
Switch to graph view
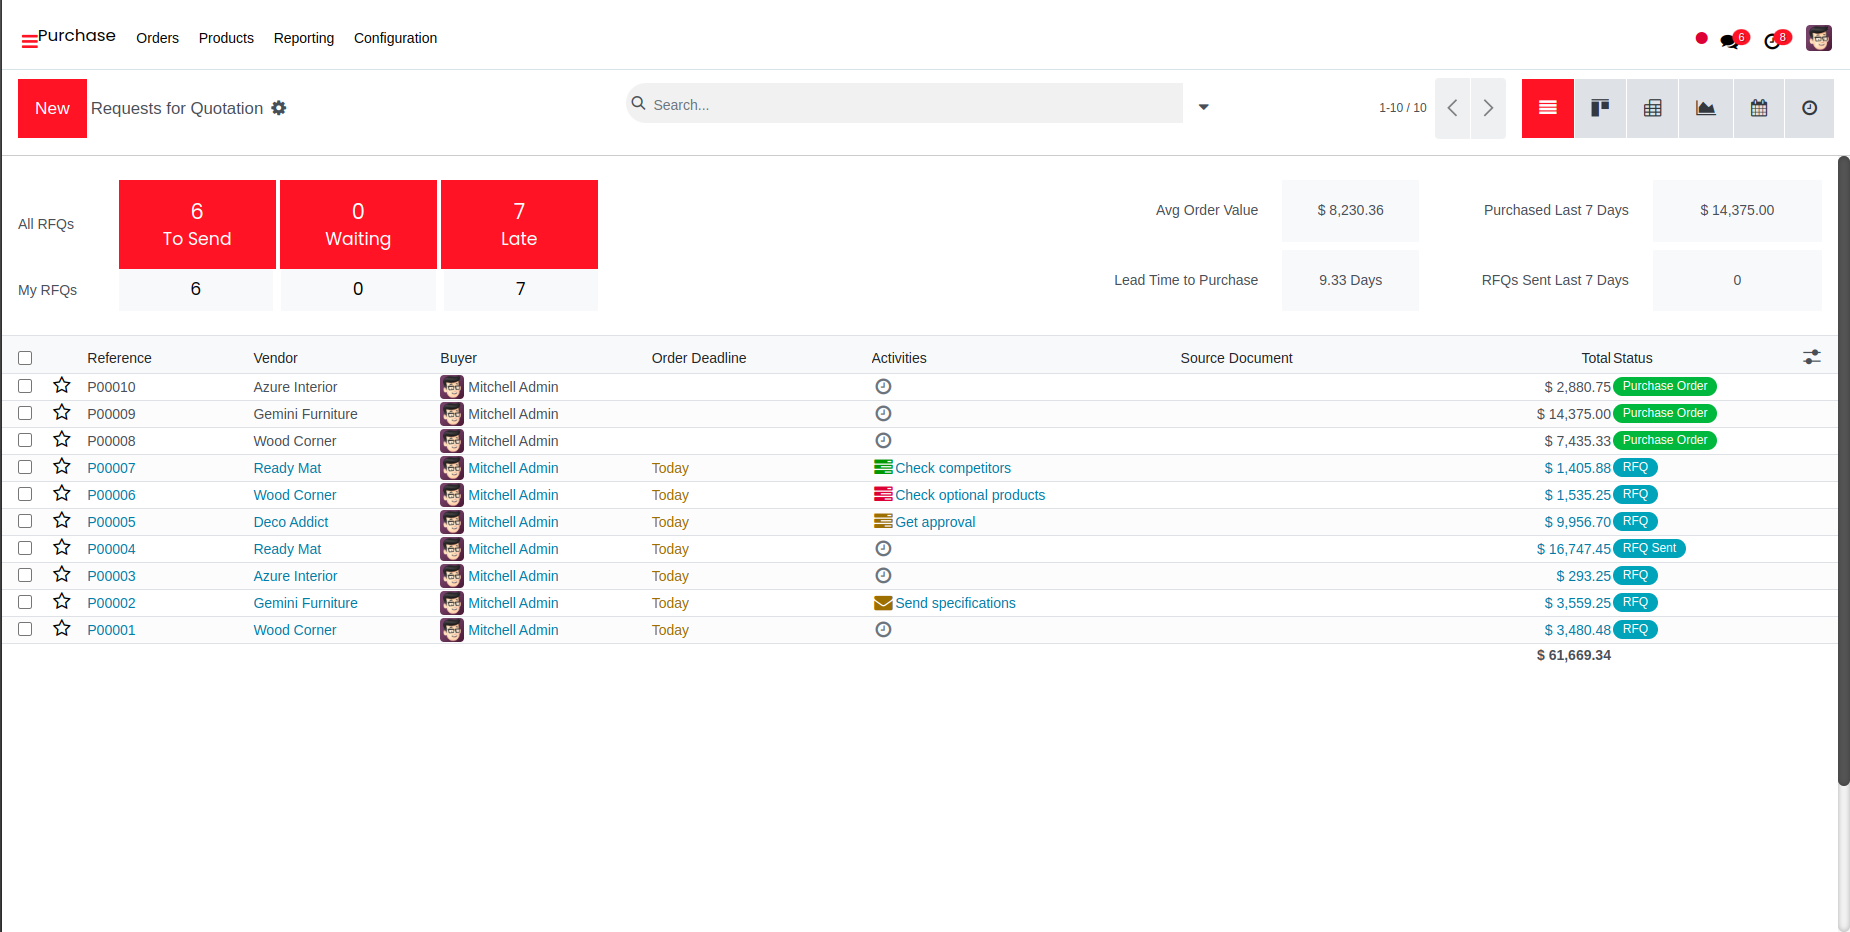(1706, 108)
